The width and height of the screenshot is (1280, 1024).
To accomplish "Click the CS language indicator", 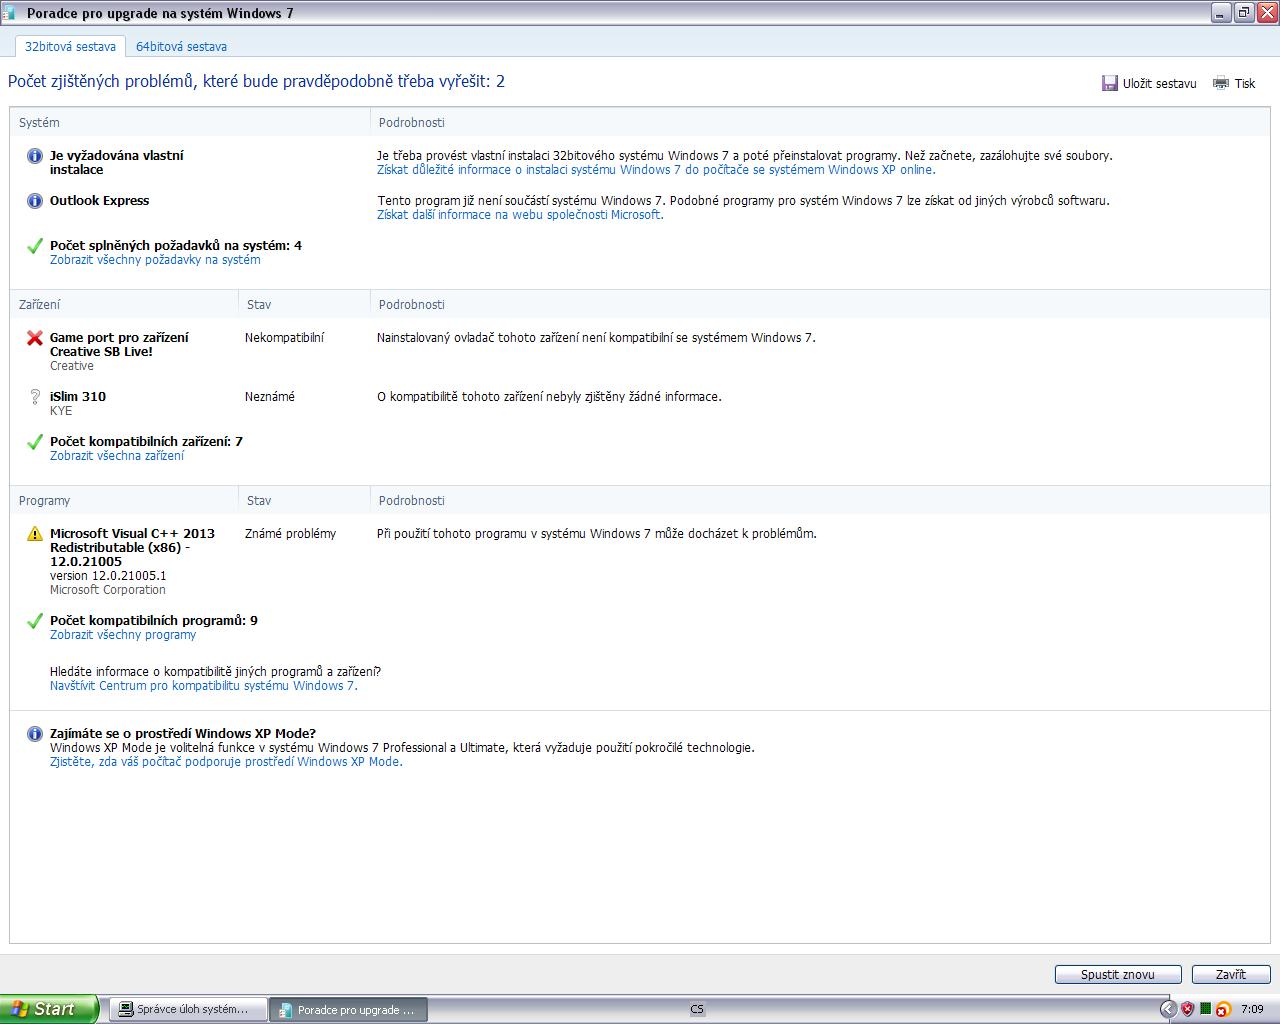I will [x=697, y=1009].
